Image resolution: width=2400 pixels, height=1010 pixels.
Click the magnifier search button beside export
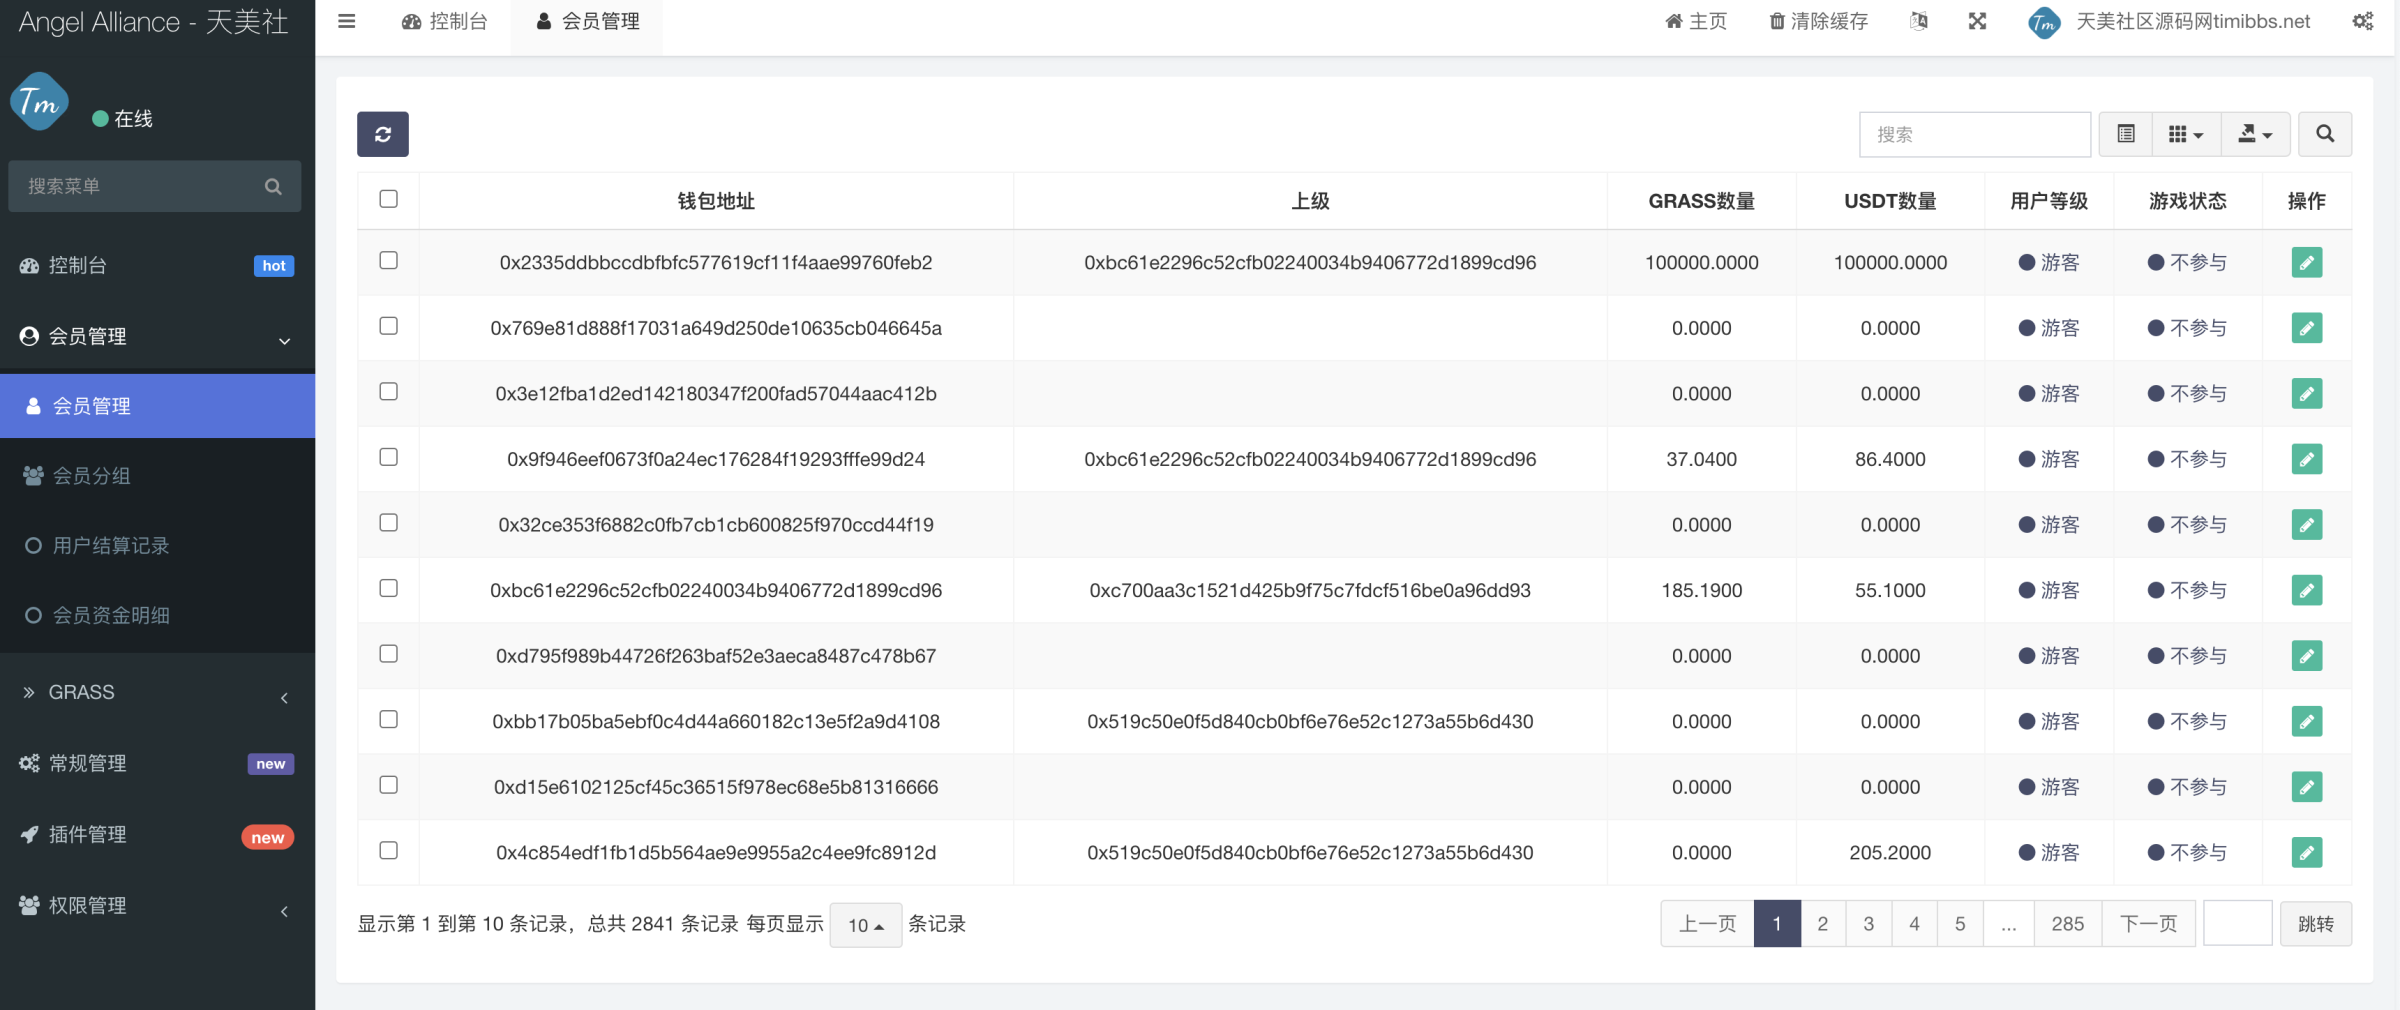(x=2324, y=134)
